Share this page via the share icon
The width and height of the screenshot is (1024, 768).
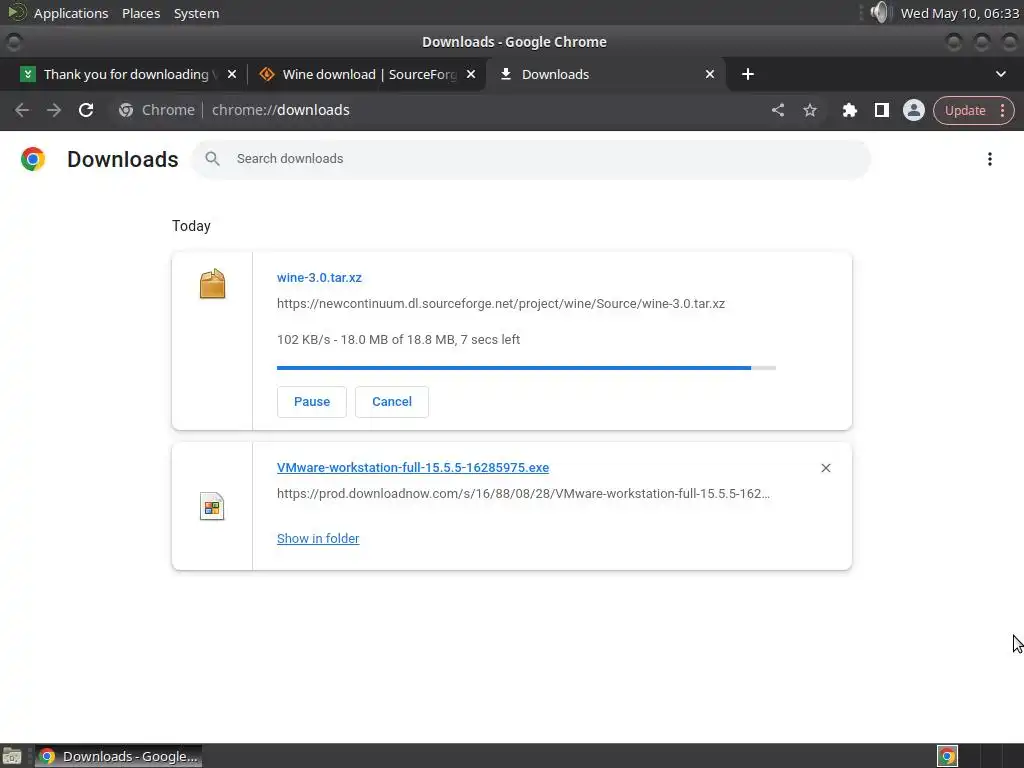[x=777, y=110]
